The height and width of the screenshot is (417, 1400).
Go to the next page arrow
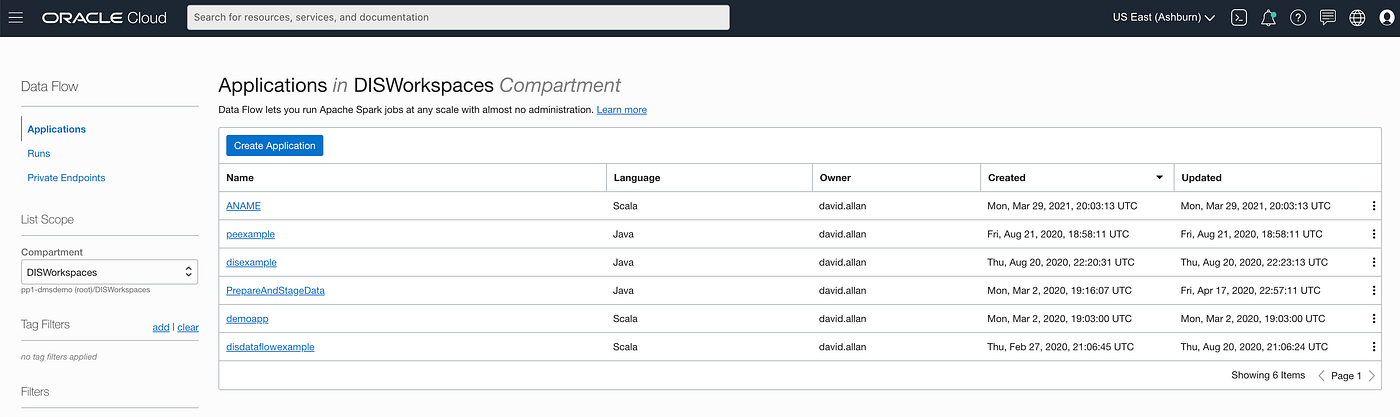(1372, 376)
